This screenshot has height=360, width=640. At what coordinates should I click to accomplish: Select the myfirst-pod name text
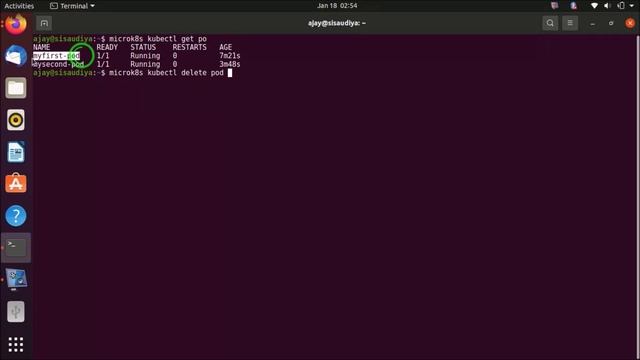(x=56, y=56)
